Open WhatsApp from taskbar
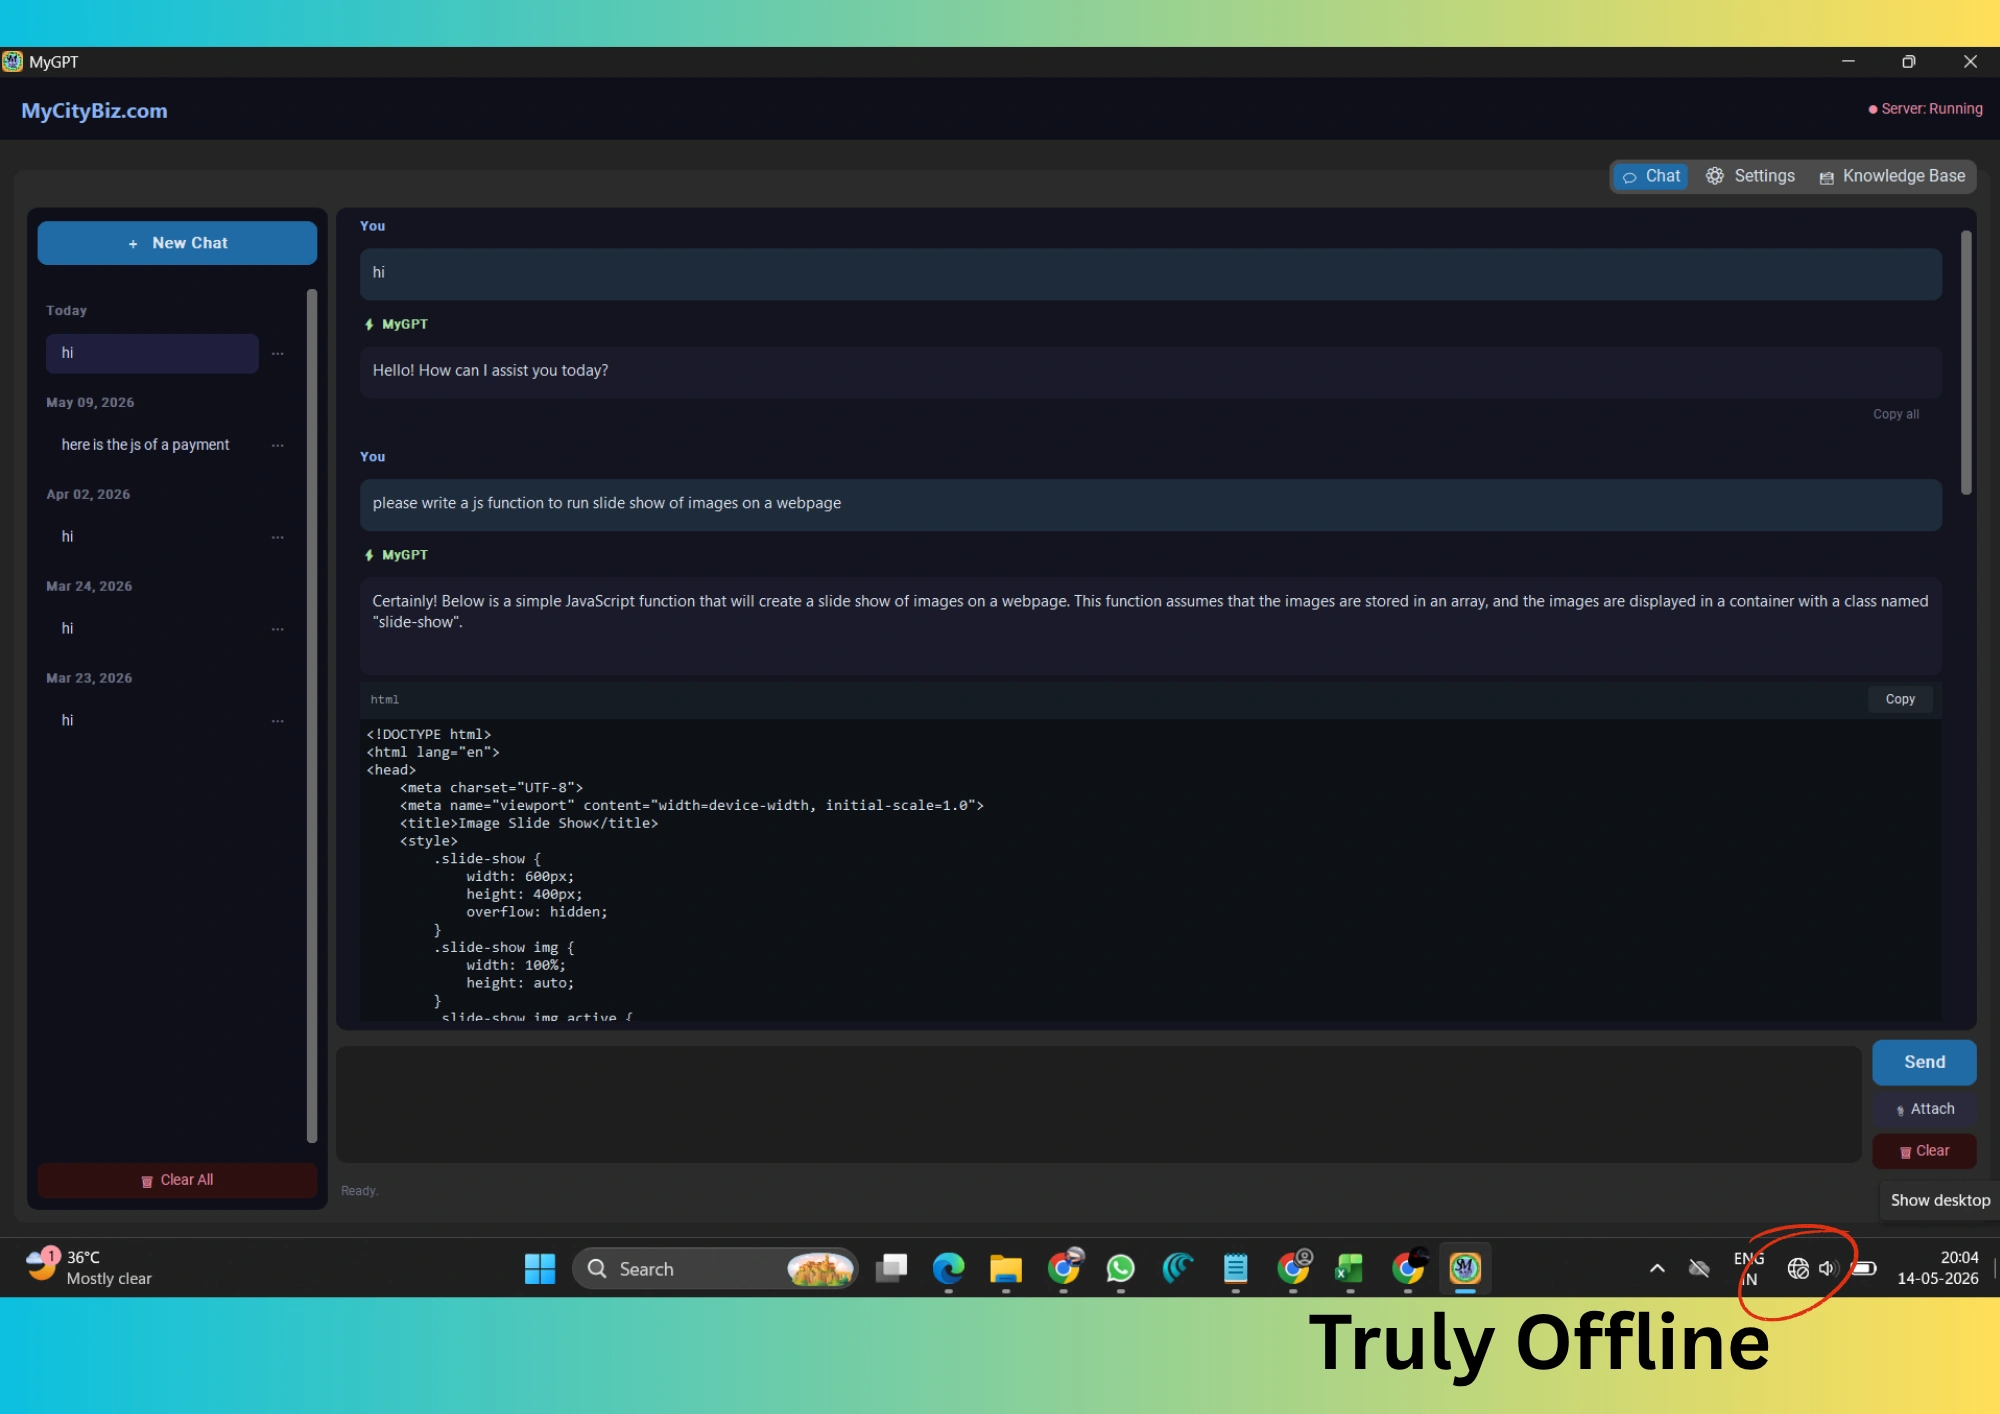 [1120, 1269]
